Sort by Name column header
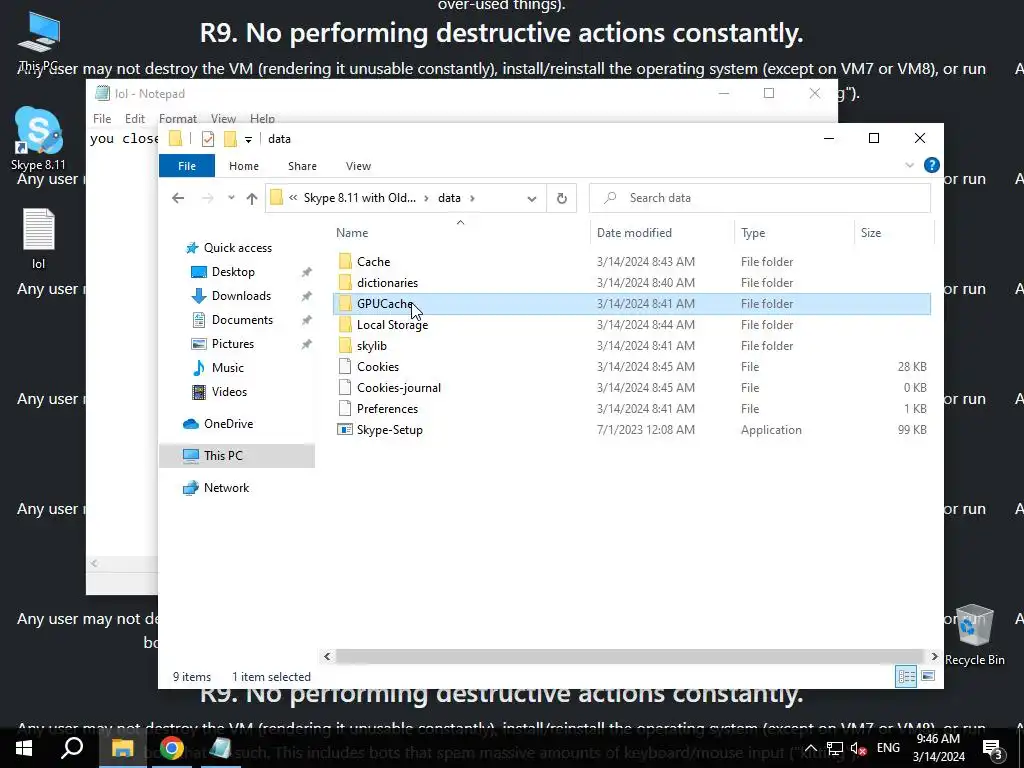Screen dimensions: 1024x768 461,232
